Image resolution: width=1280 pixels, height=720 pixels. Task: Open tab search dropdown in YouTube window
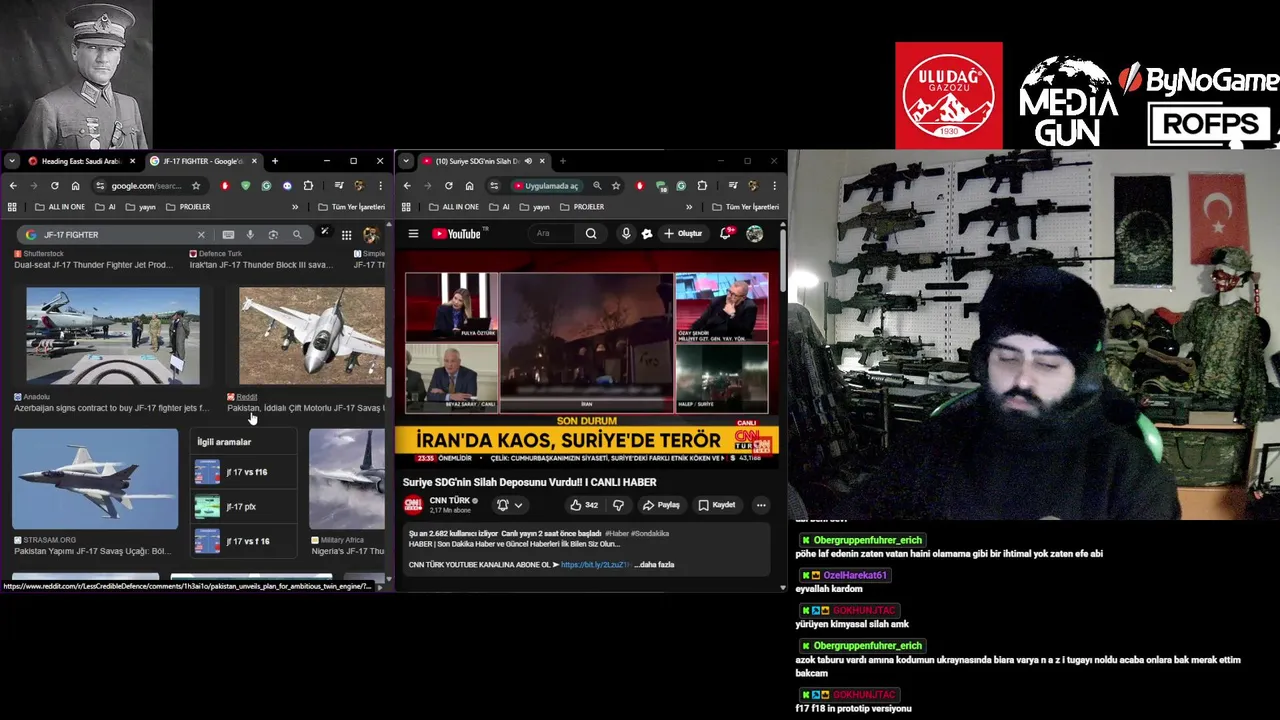406,161
